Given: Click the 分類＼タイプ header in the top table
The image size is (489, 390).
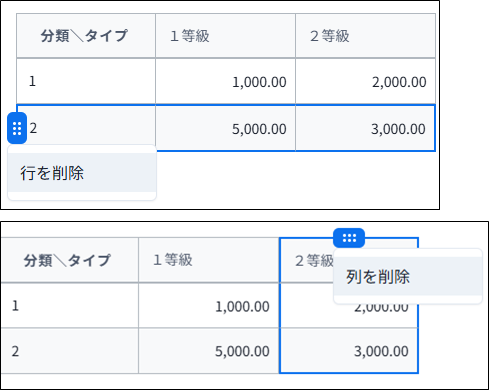Looking at the screenshot, I should (x=86, y=36).
